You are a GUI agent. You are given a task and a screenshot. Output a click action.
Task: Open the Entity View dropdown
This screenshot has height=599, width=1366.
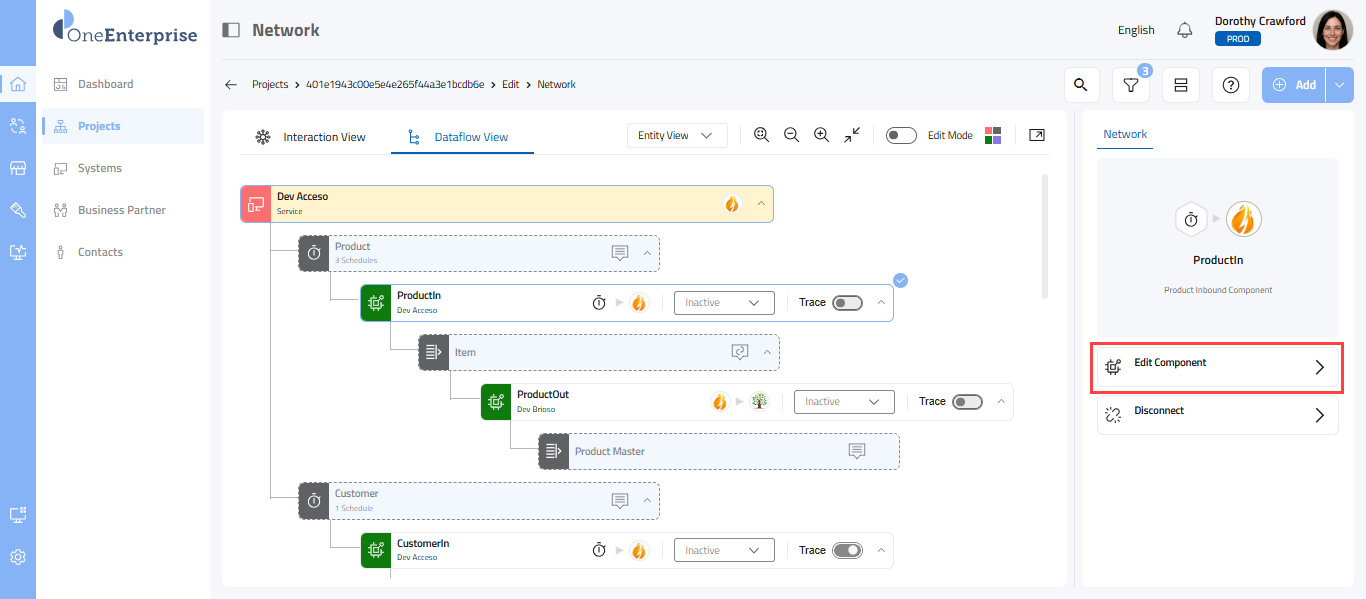coord(677,135)
